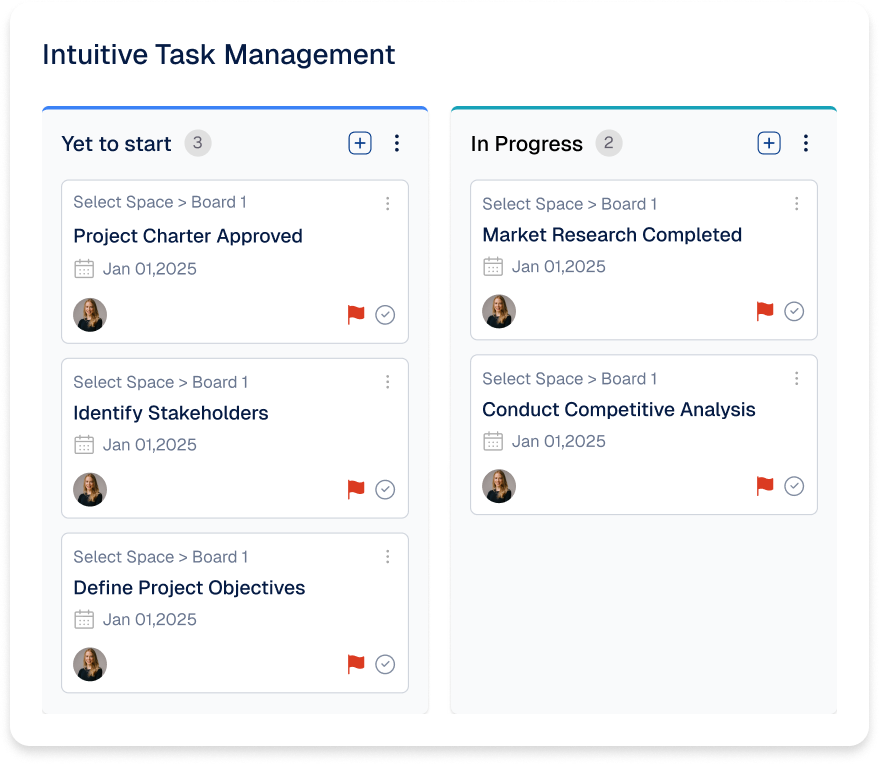Click the red flag on Identify Stakeholders card
This screenshot has height=764, width=880.
355,489
